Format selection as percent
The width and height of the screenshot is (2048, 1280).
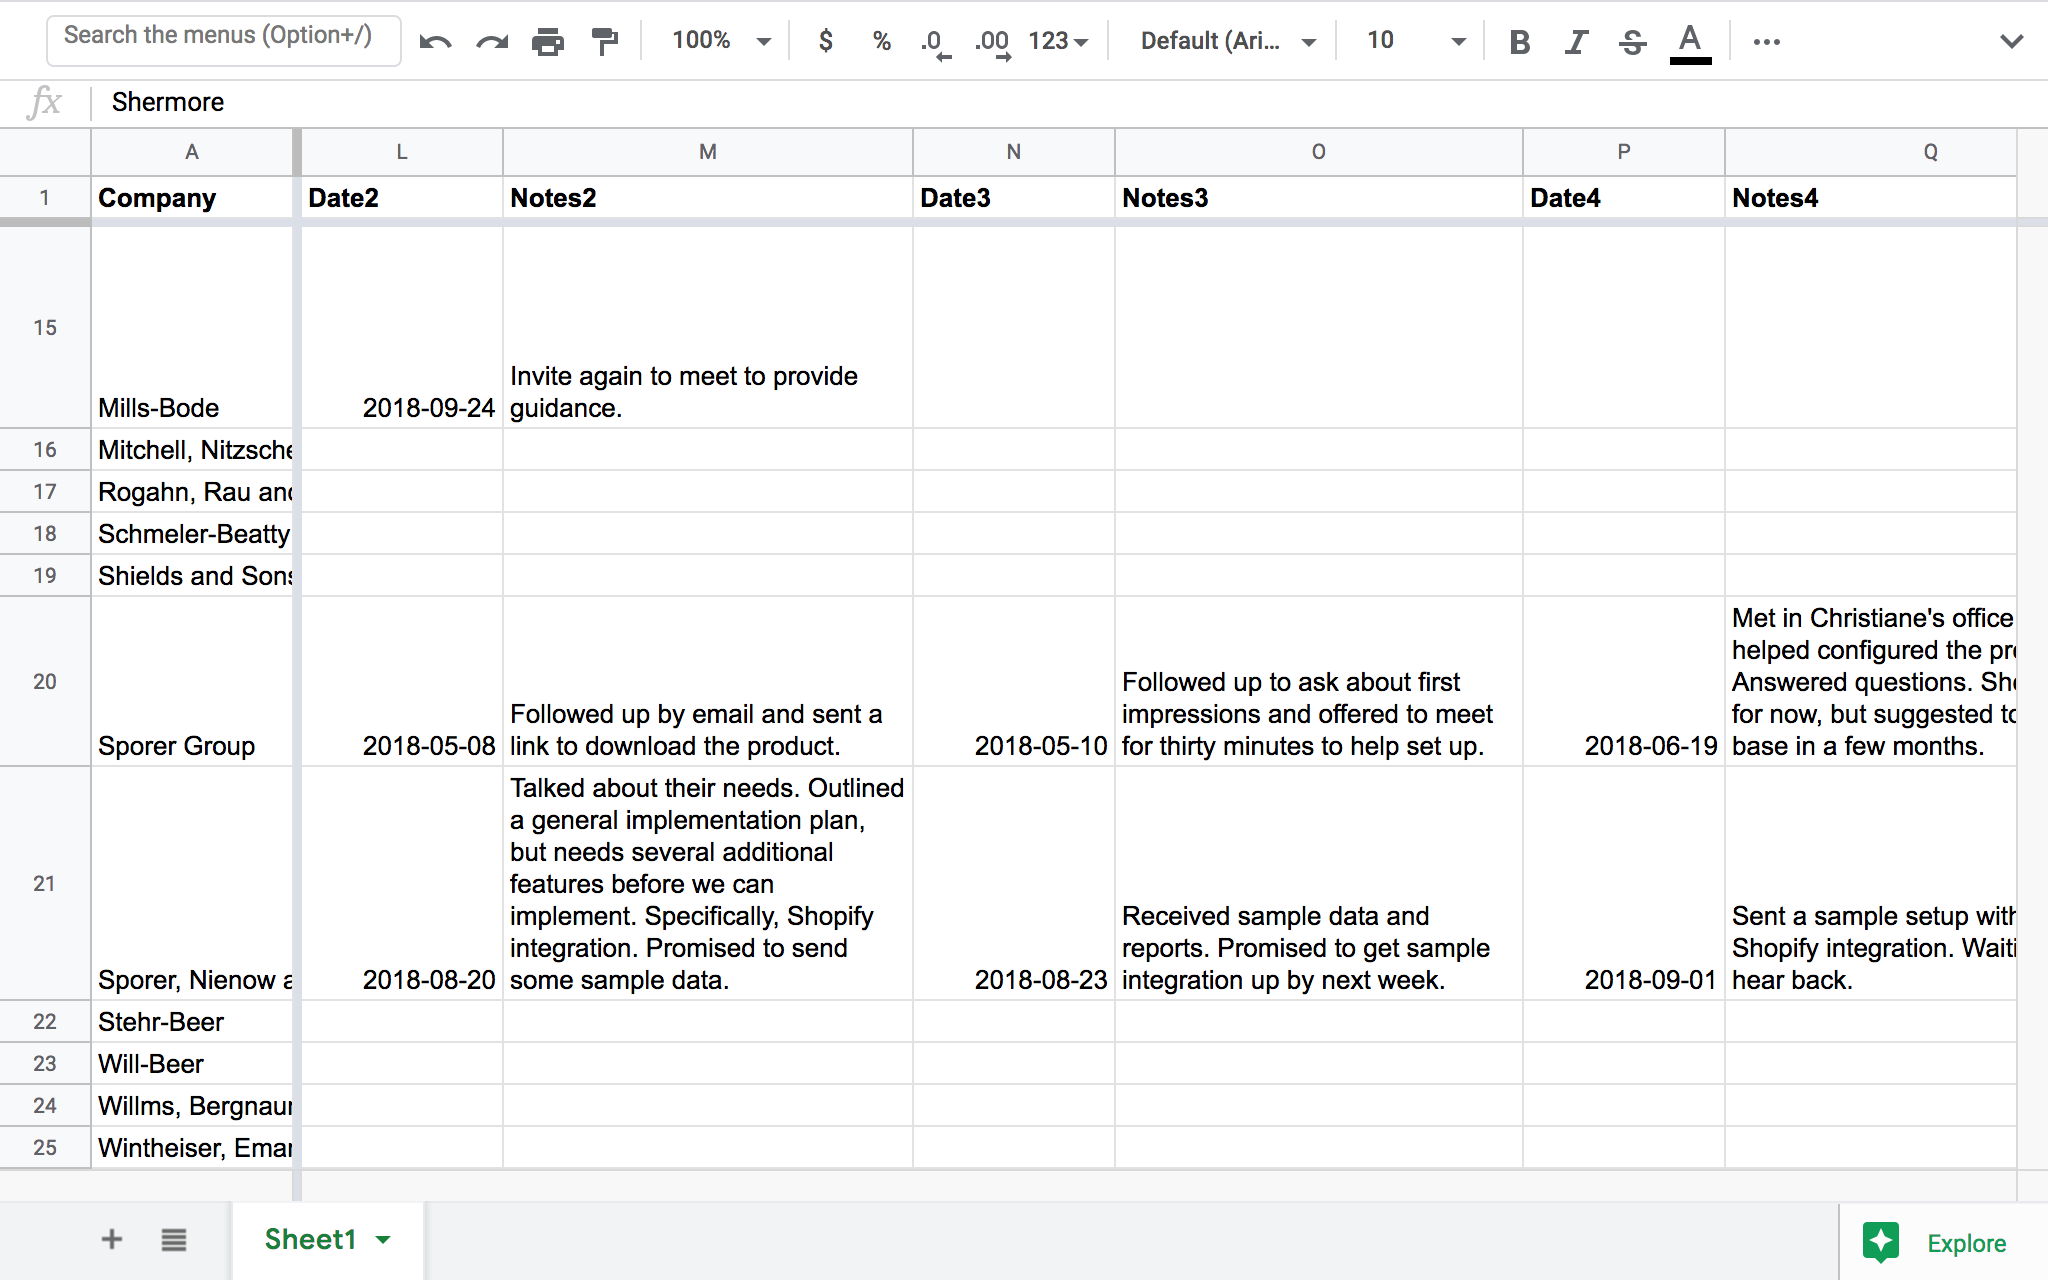[881, 40]
